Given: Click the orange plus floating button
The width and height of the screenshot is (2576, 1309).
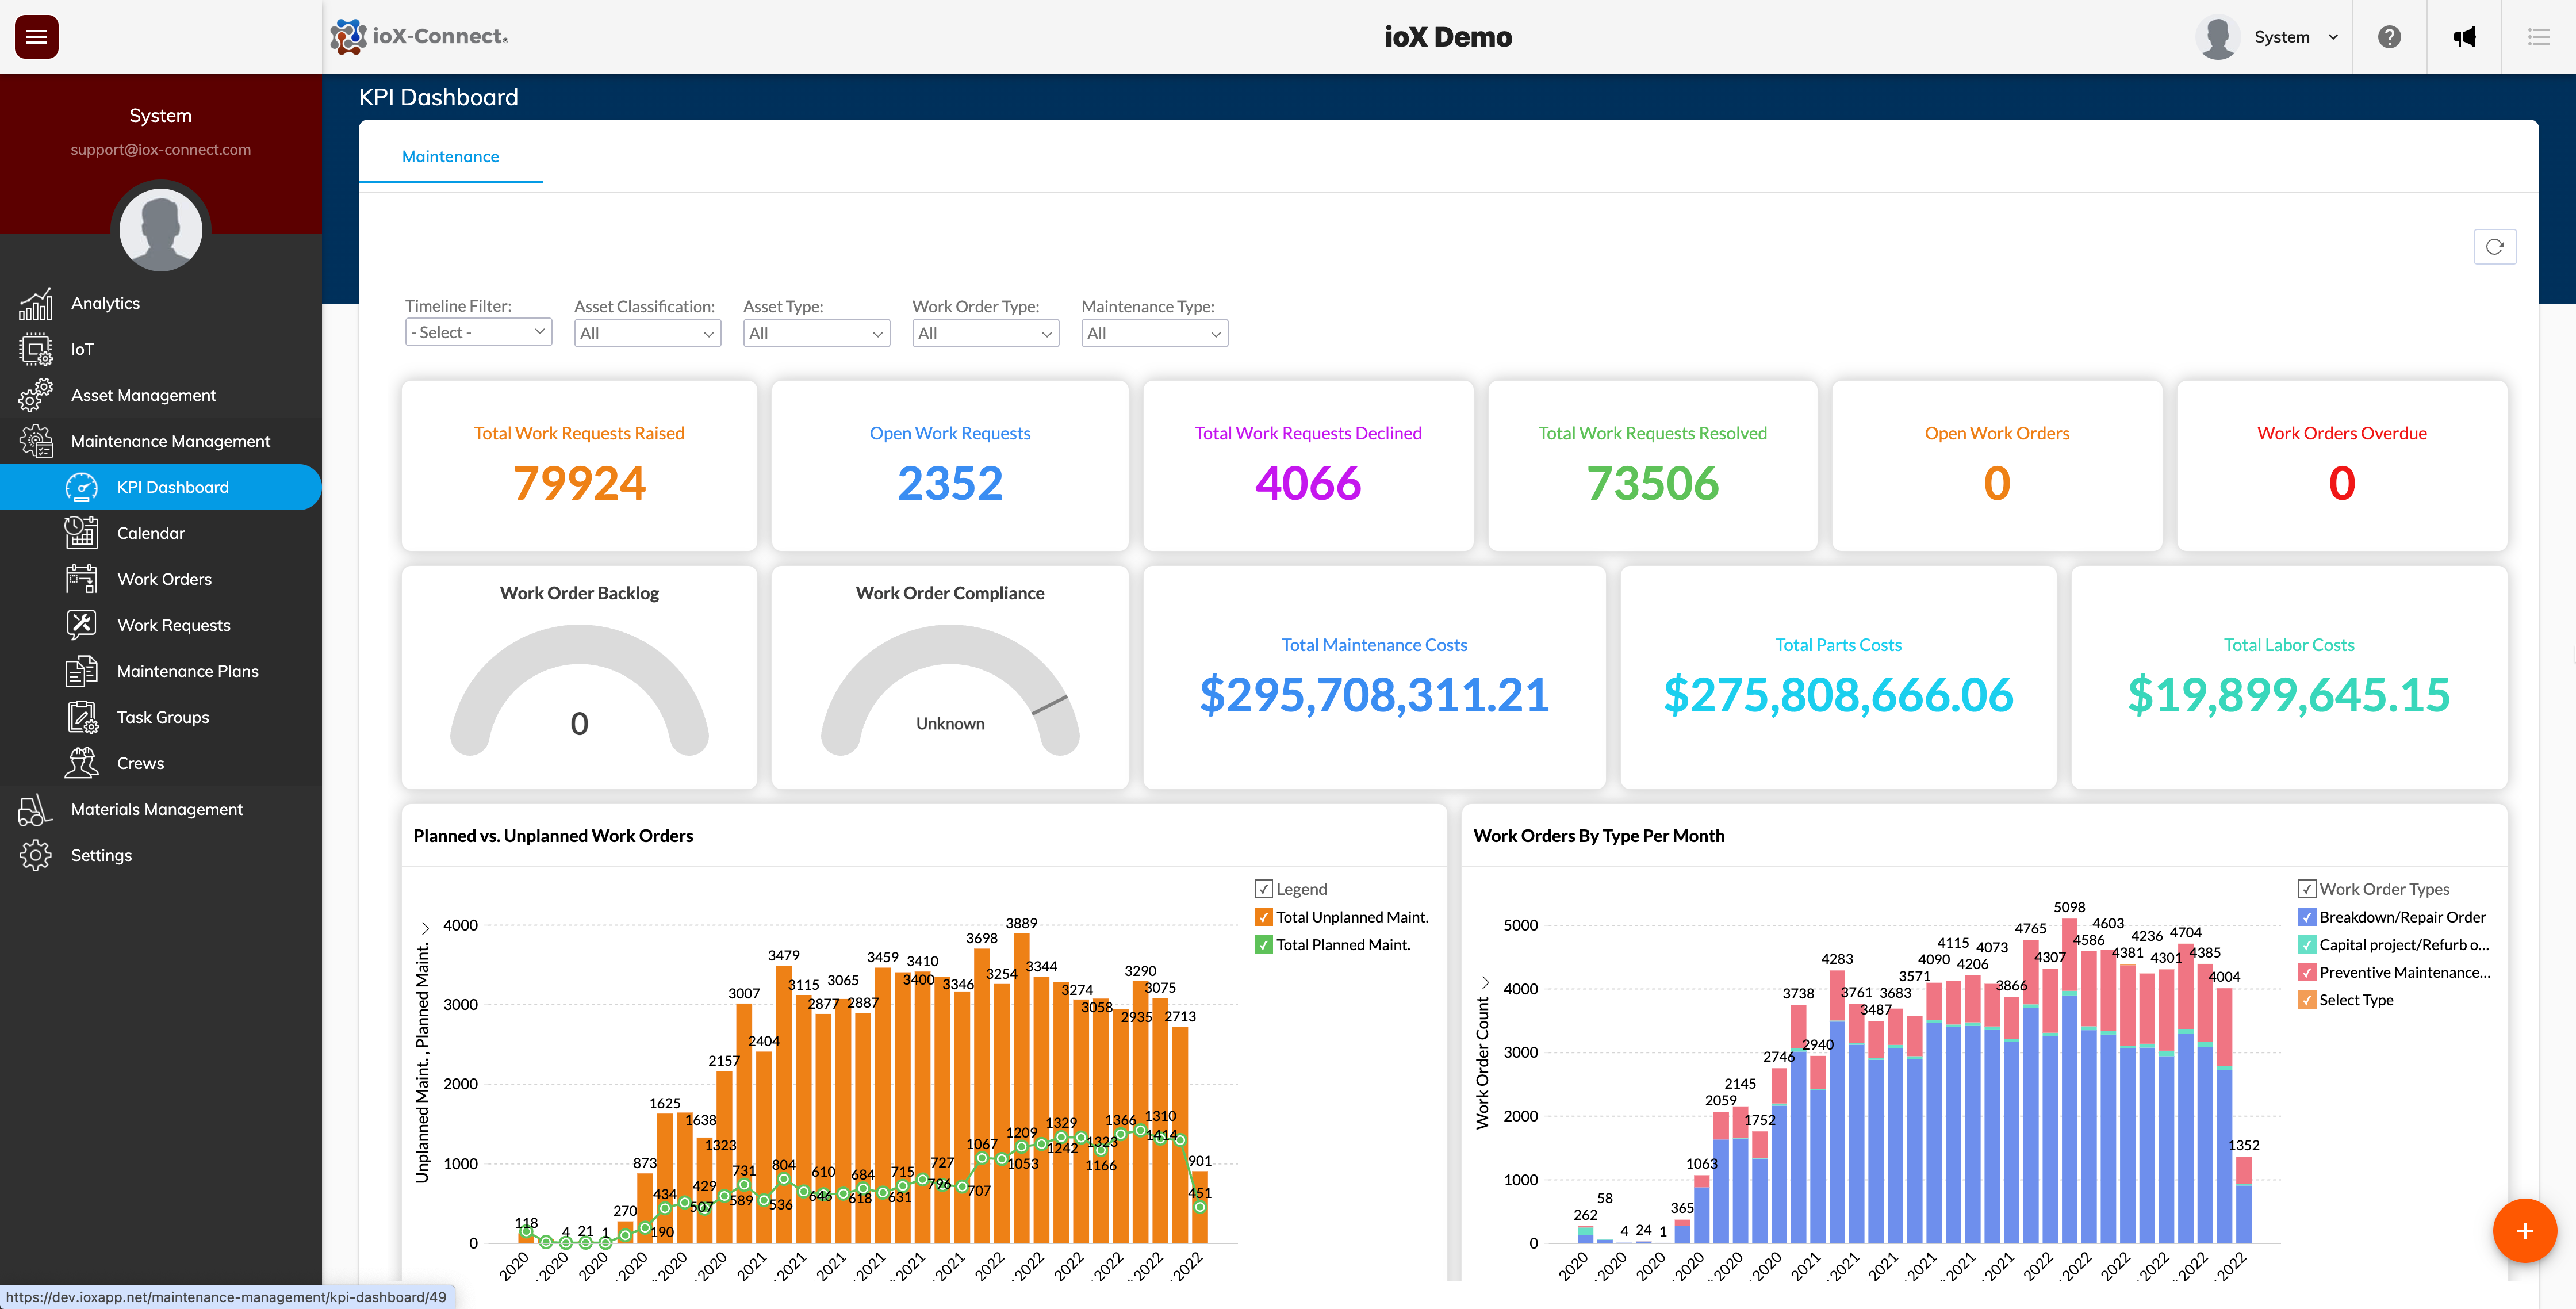Looking at the screenshot, I should point(2524,1231).
